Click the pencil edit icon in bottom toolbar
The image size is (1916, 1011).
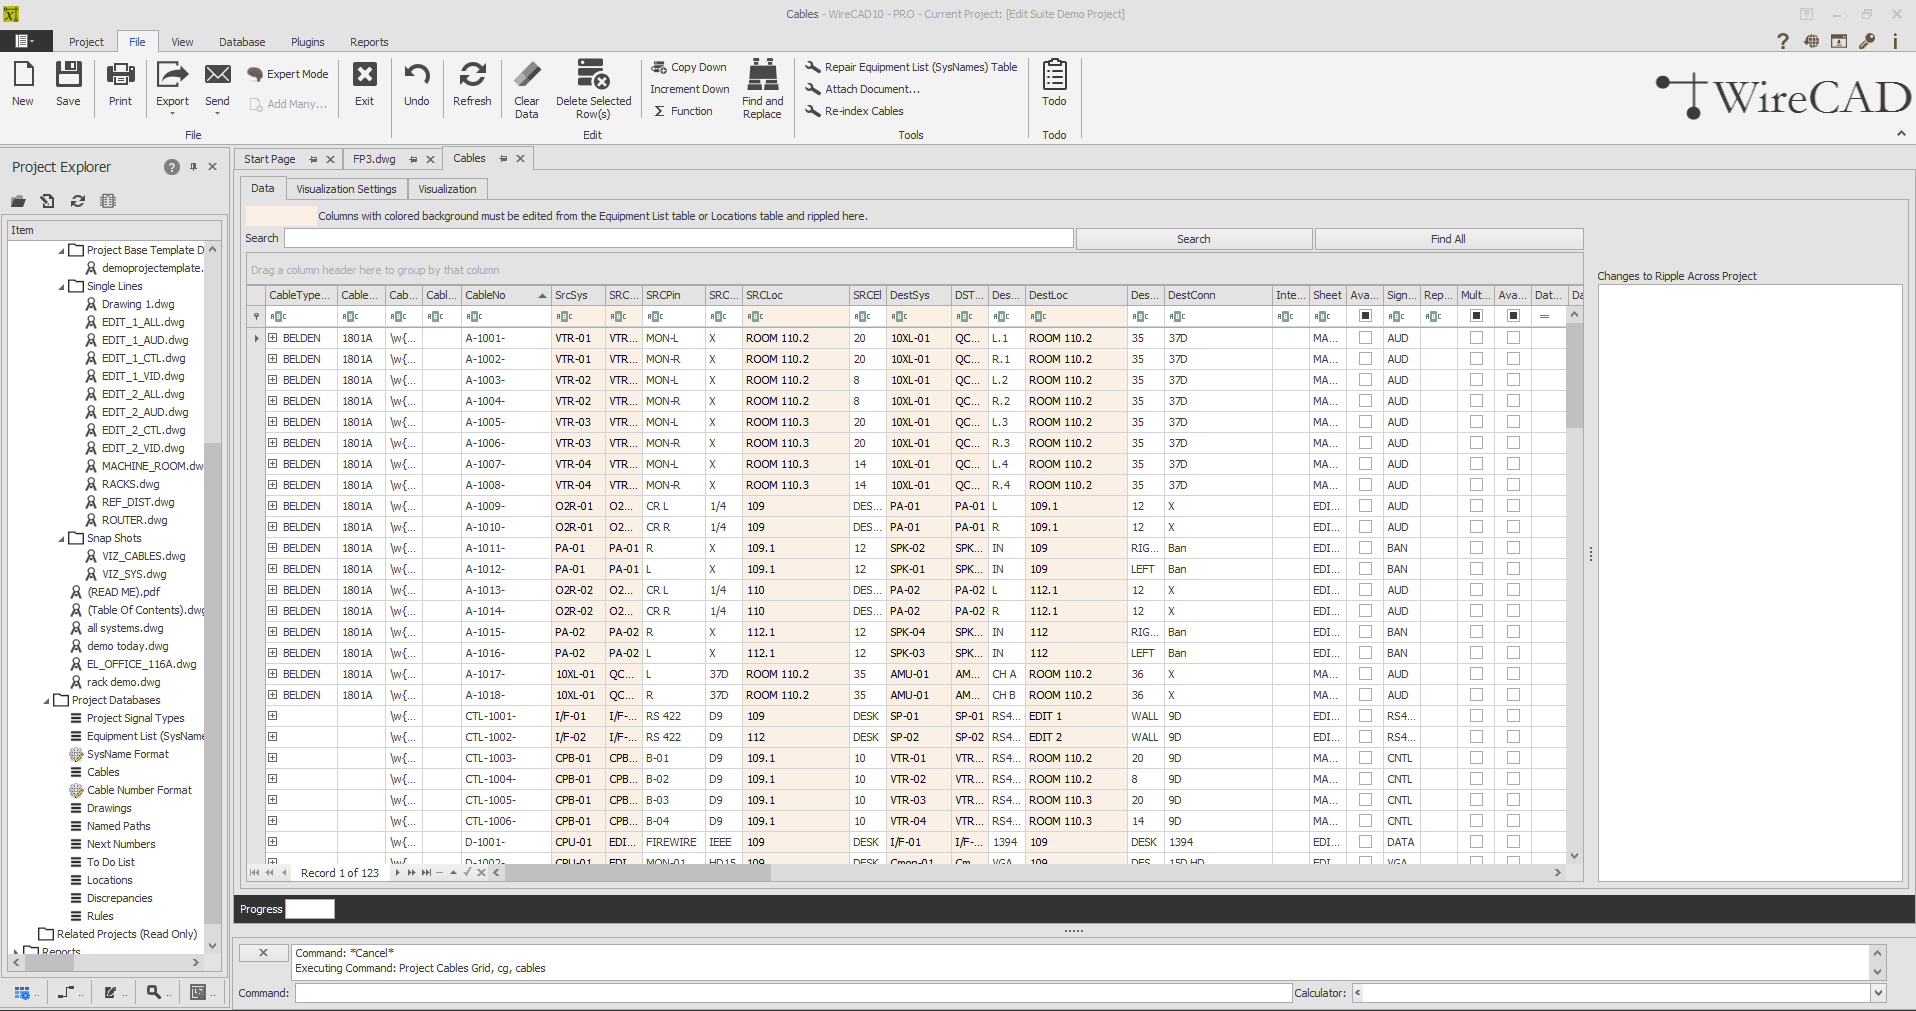click(x=110, y=992)
